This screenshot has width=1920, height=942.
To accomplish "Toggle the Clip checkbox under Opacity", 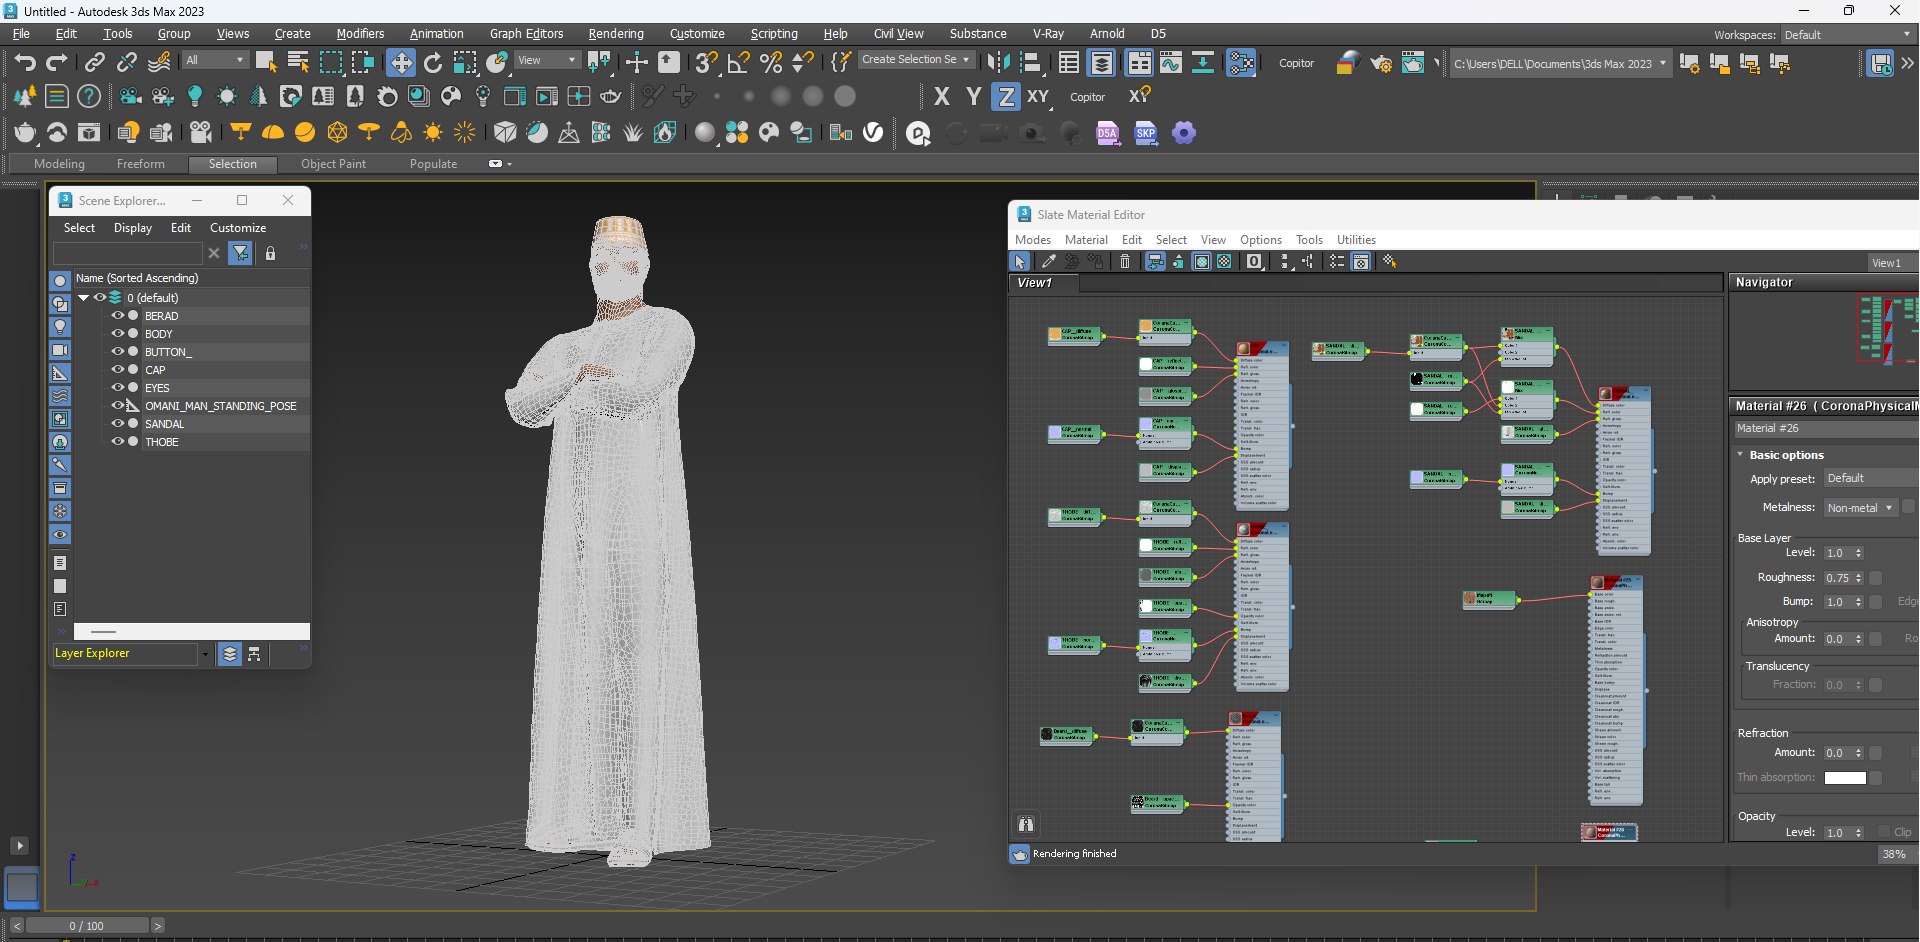I will [x=1884, y=832].
